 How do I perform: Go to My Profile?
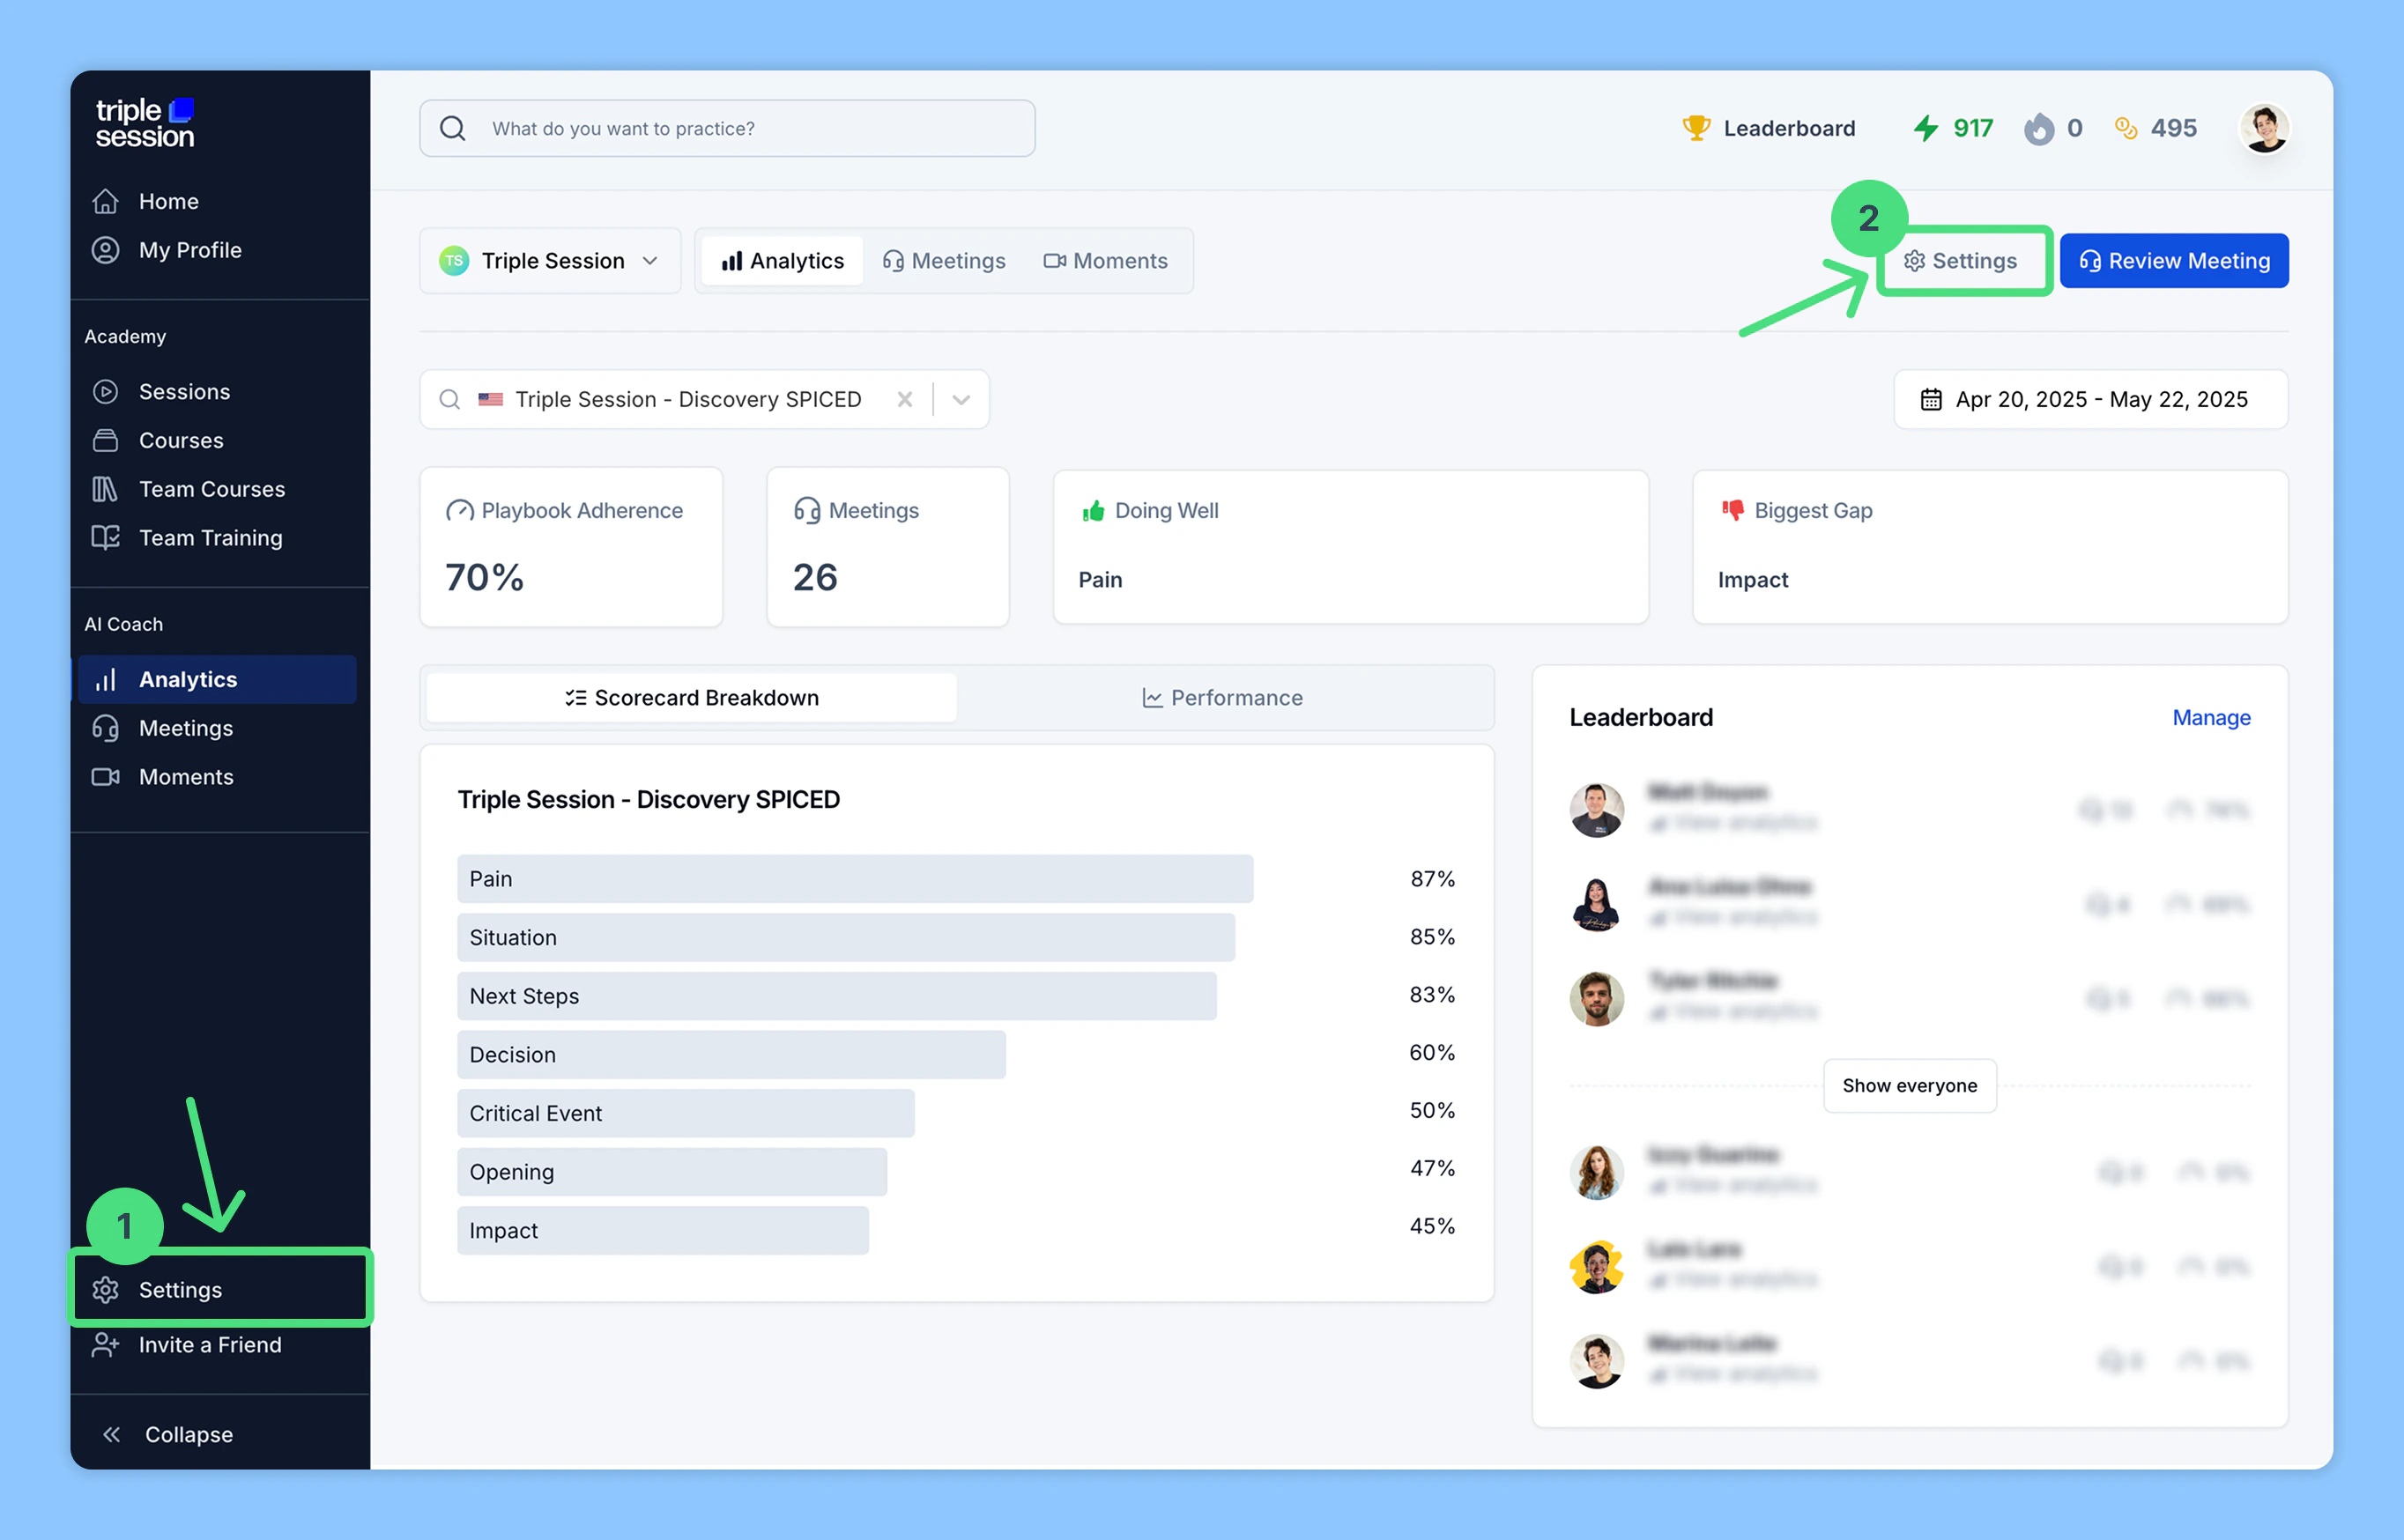tap(189, 250)
